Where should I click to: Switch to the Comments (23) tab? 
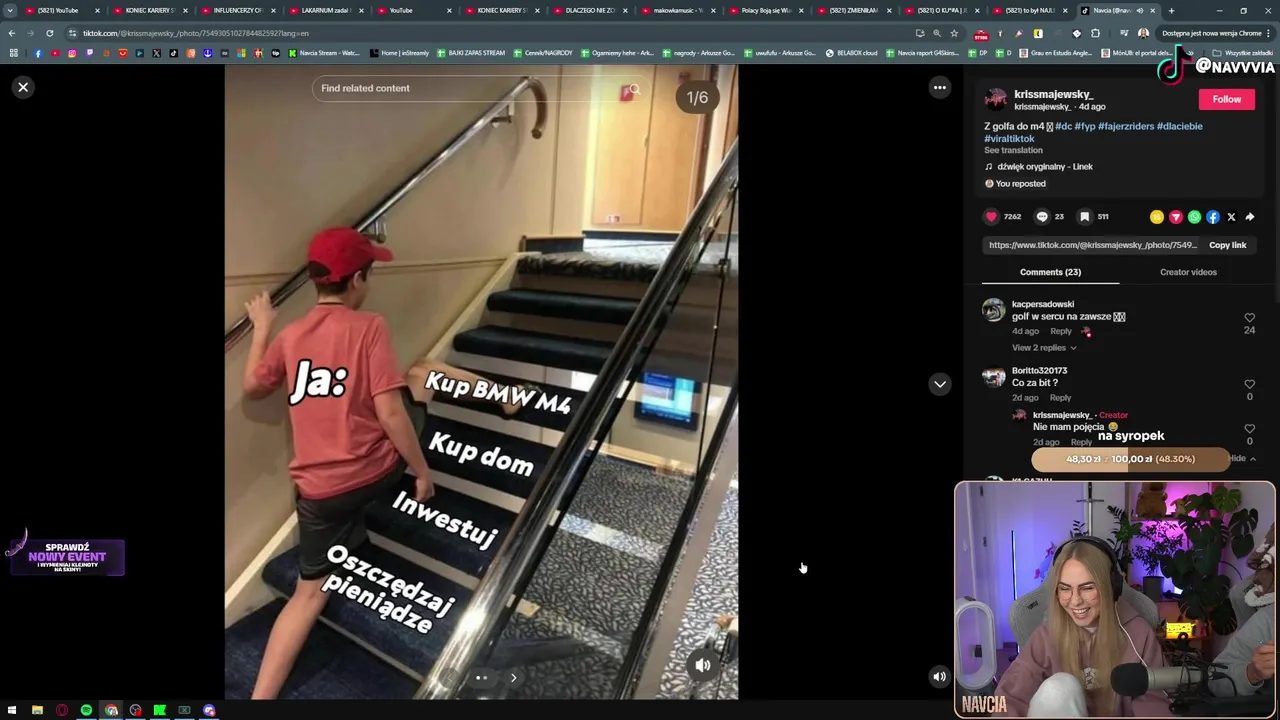click(1050, 272)
